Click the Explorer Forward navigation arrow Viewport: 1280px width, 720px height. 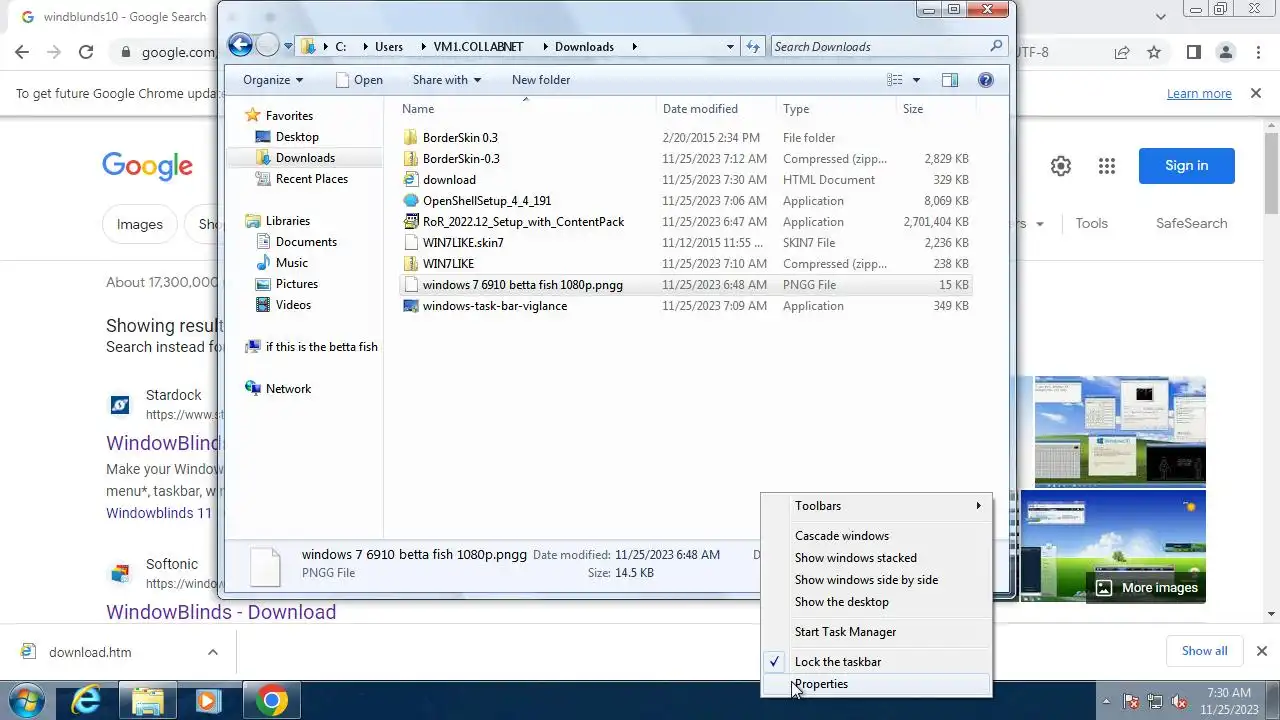tap(267, 45)
